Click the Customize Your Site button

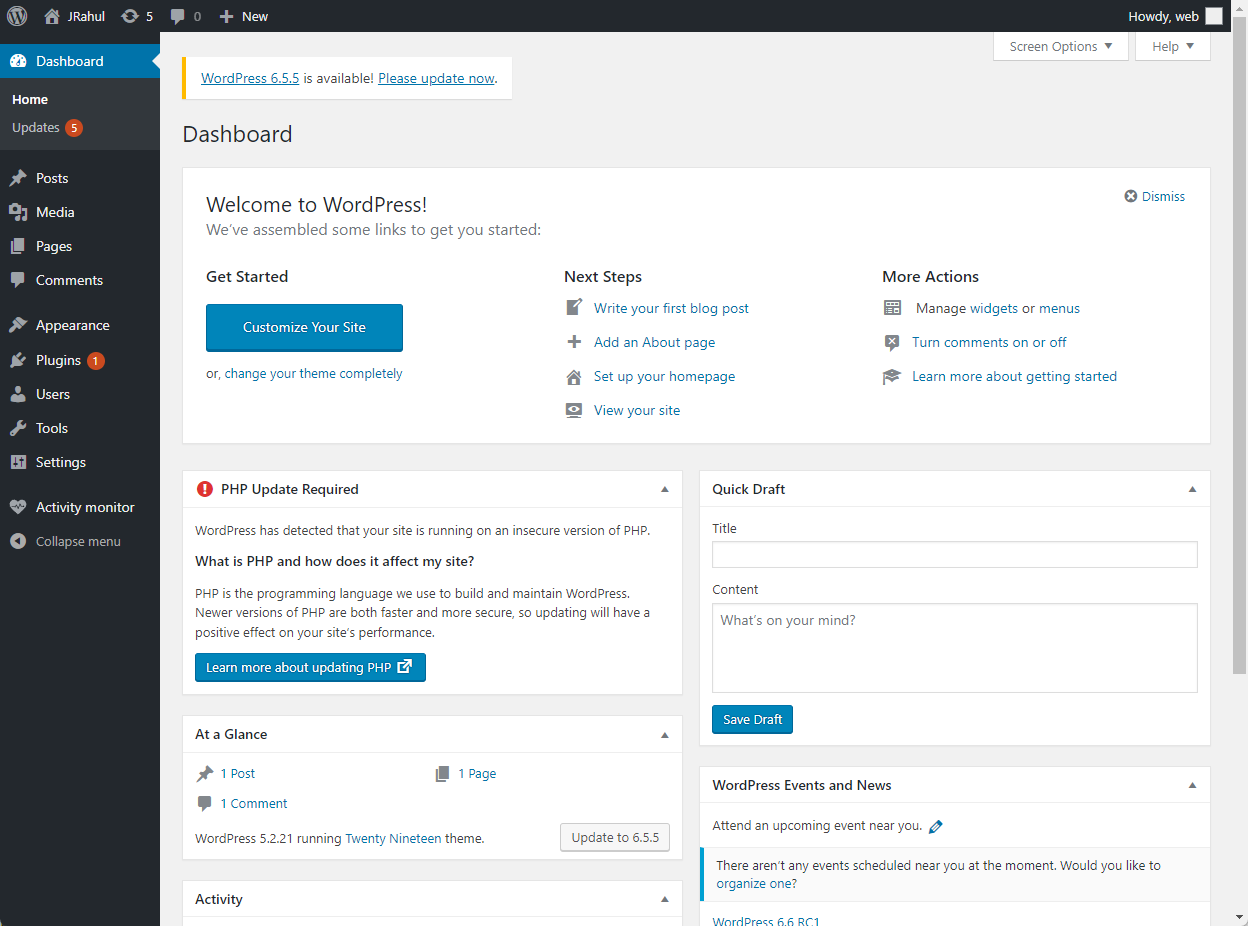coord(304,327)
